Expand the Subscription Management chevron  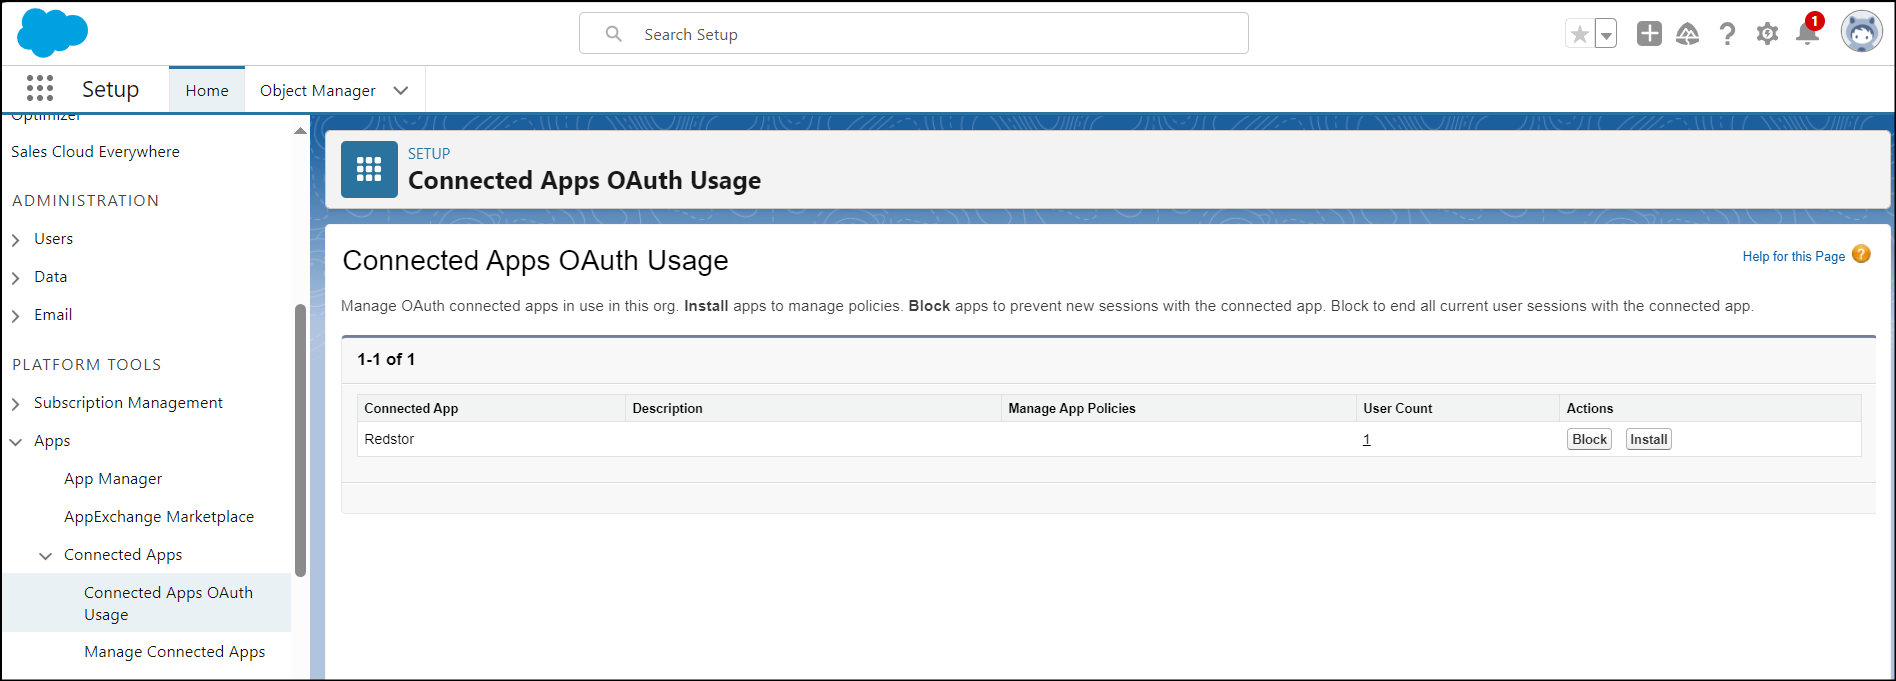(16, 403)
